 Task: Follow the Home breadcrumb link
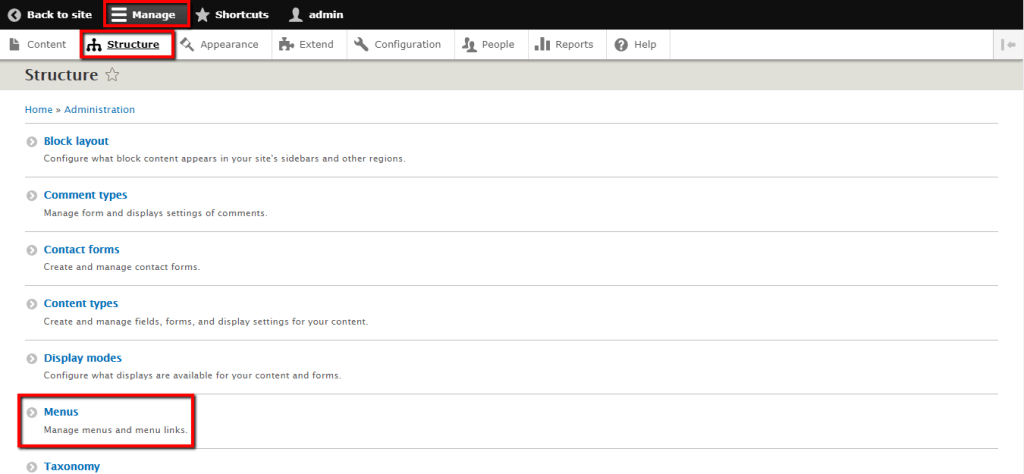point(39,110)
